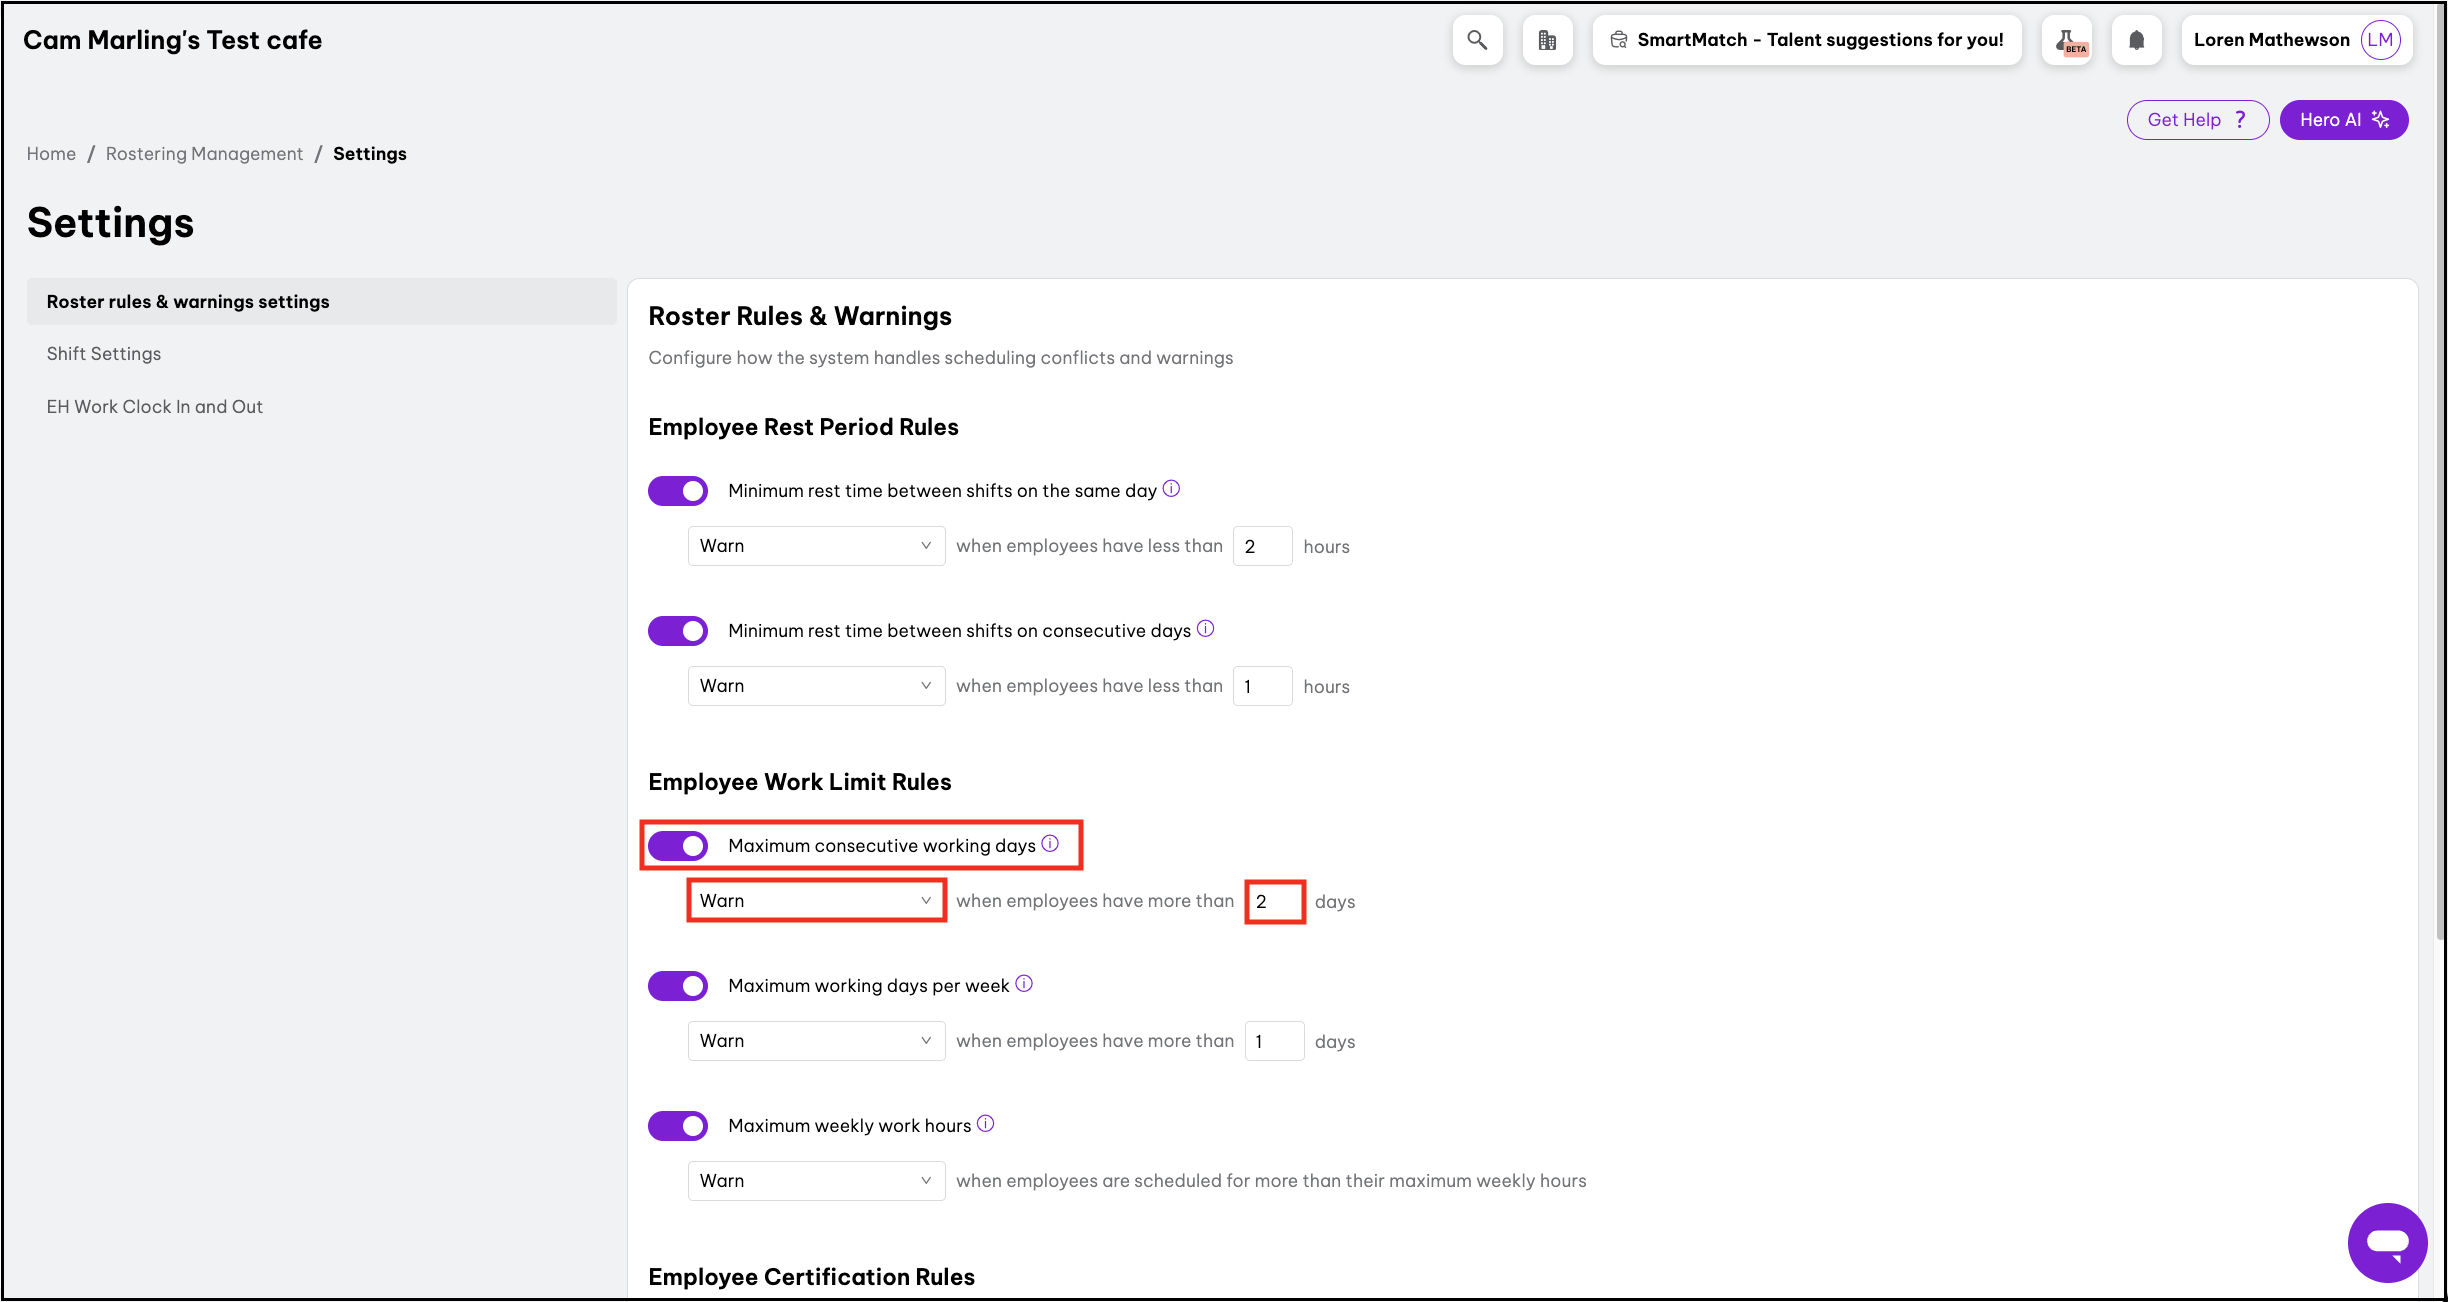This screenshot has height=1302, width=2448.
Task: Click the consecutive days rest hours input
Action: pos(1262,686)
